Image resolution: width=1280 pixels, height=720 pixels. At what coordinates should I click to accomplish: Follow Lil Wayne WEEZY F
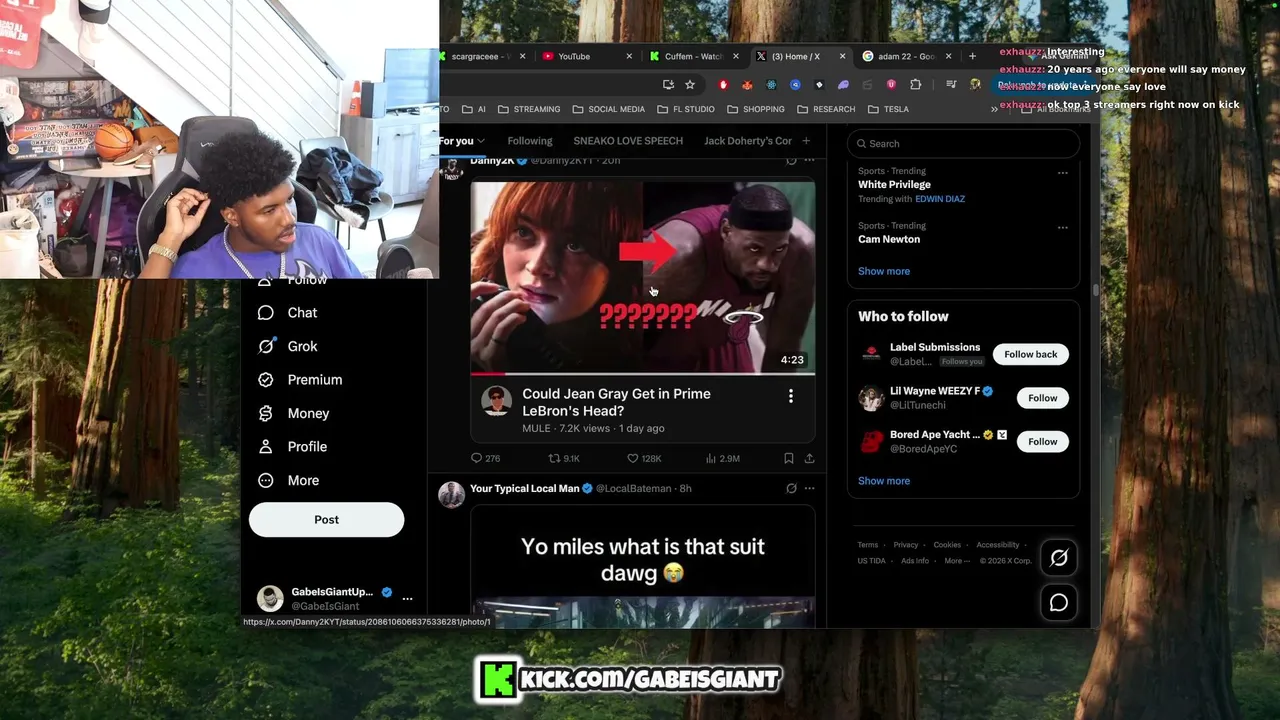click(1042, 398)
